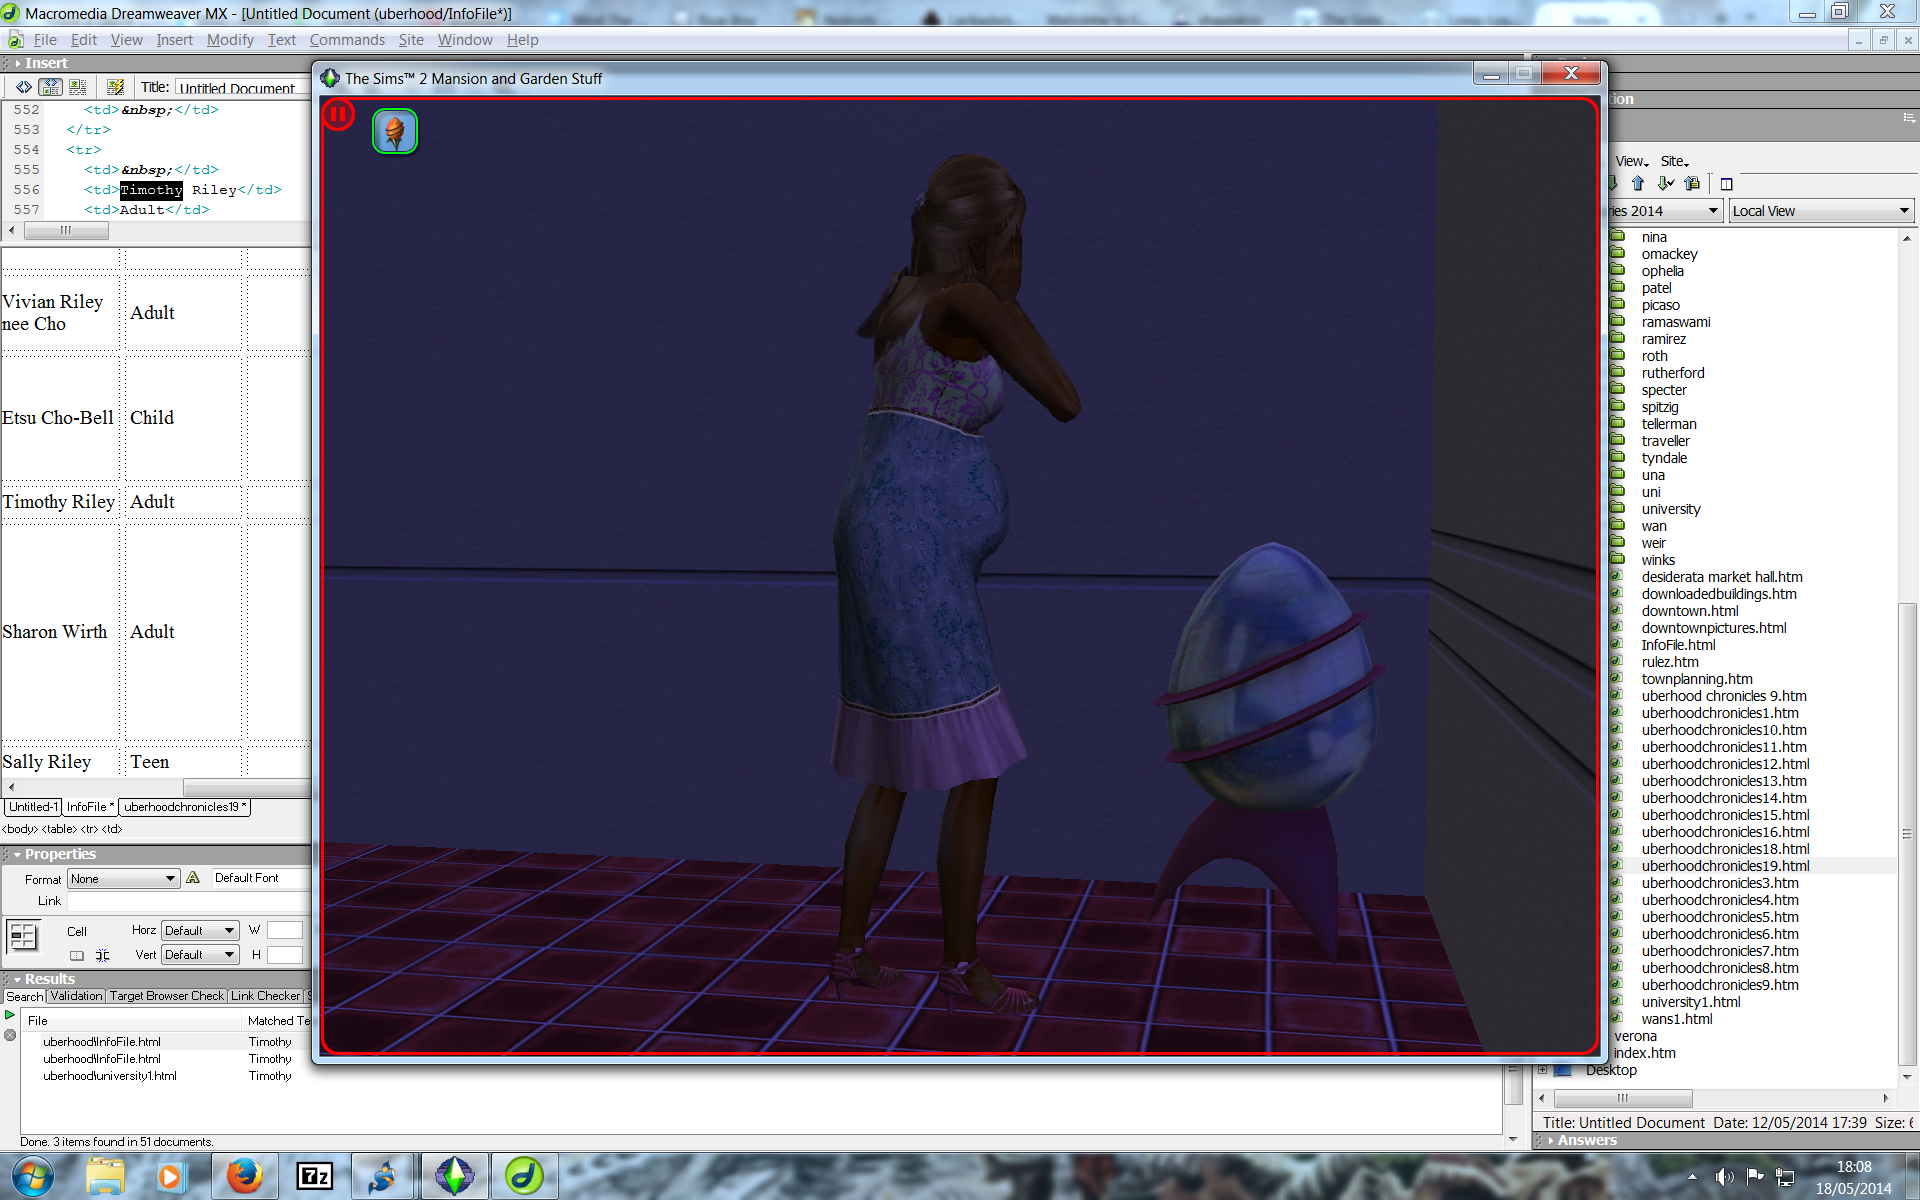
Task: Show Code view in document toolbar
Action: pyautogui.click(x=24, y=87)
